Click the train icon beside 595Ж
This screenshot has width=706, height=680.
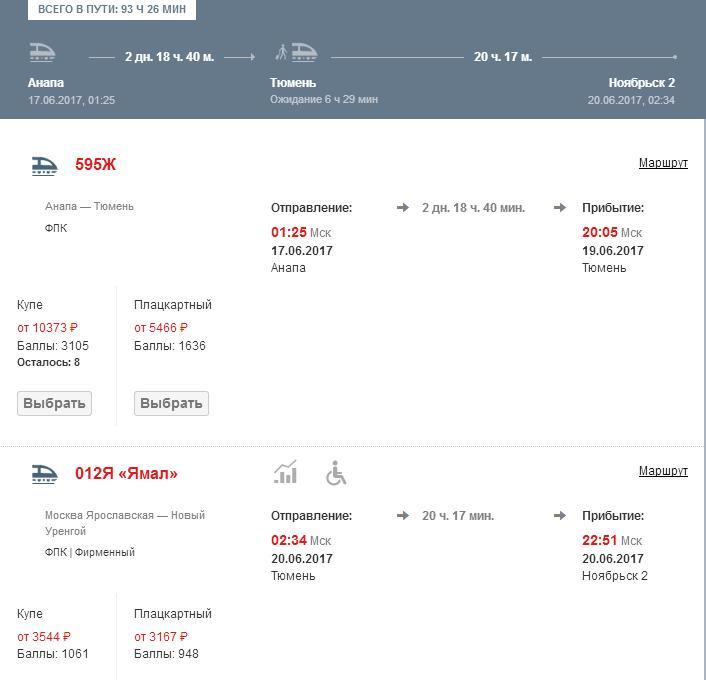[44, 165]
